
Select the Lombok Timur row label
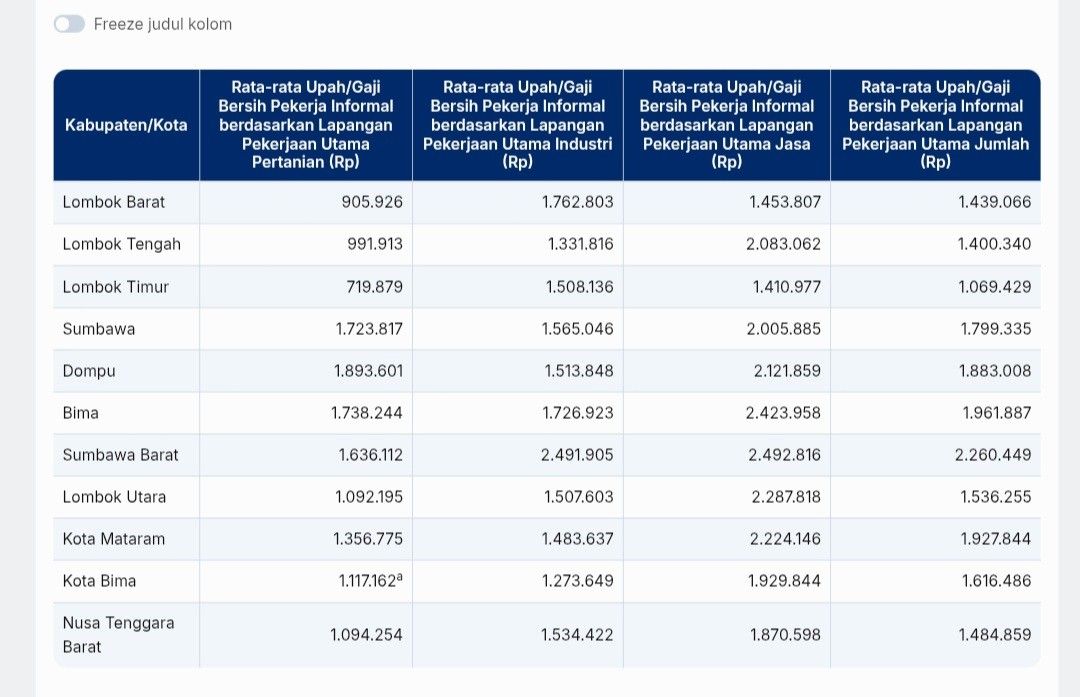coord(116,287)
